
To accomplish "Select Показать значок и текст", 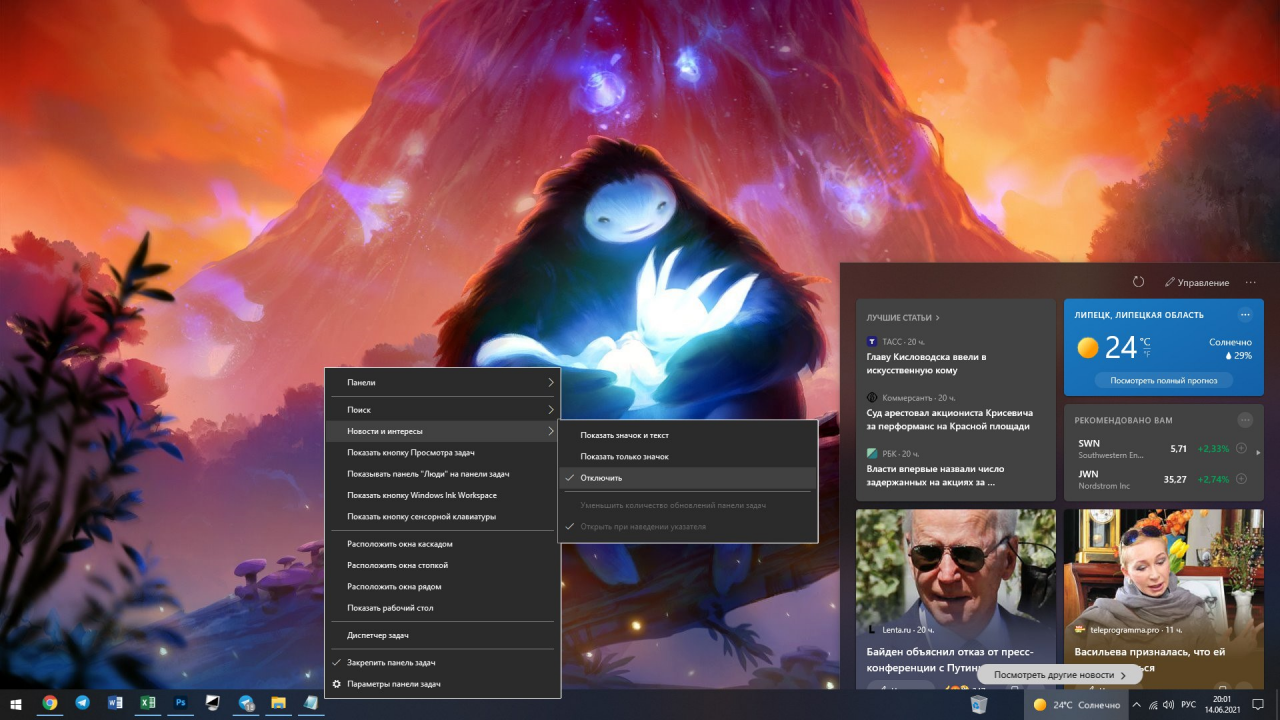I will pos(688,435).
